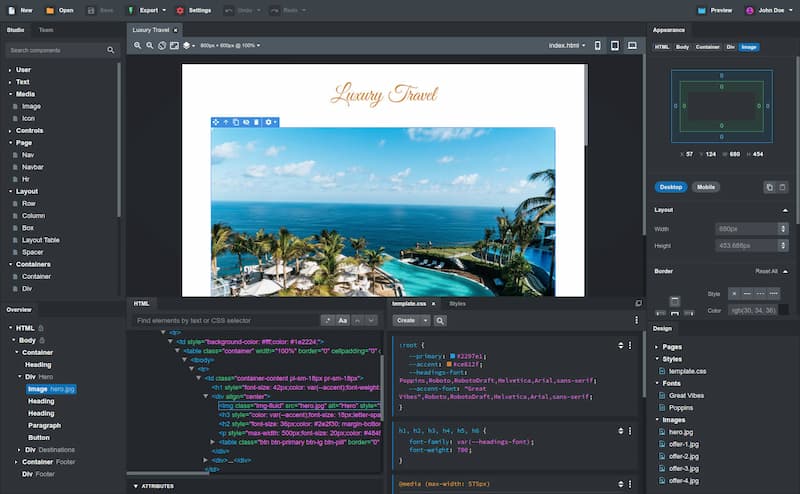The width and height of the screenshot is (800, 494).
Task: Open the Export menu
Action: click(x=147, y=10)
